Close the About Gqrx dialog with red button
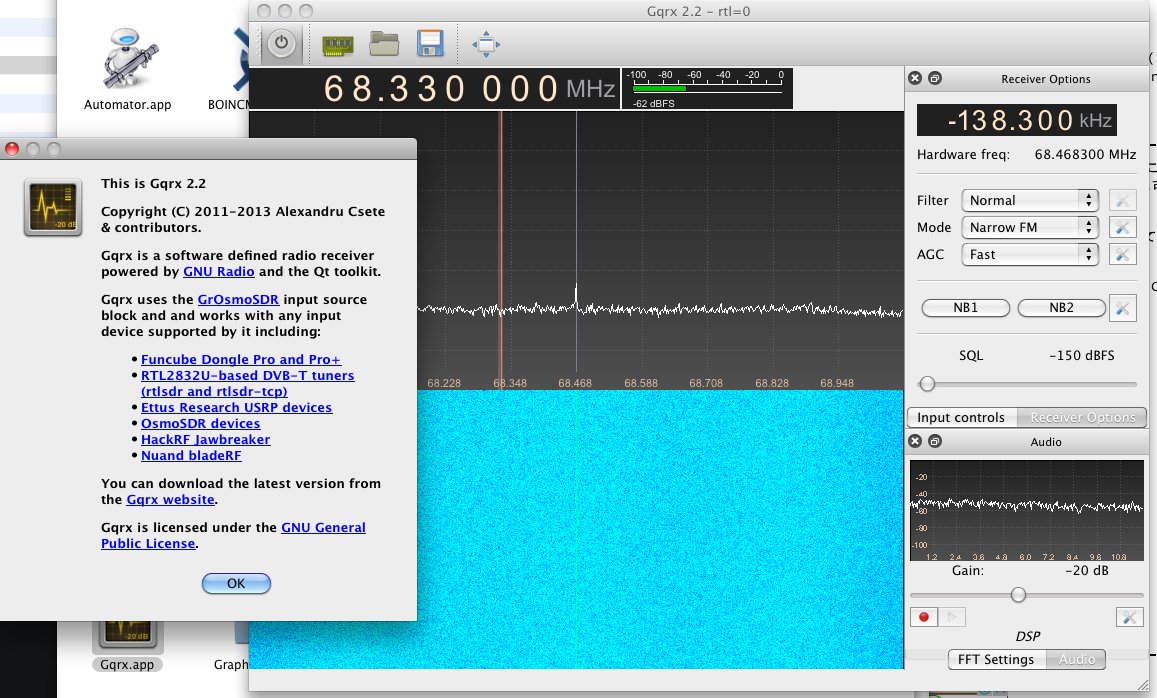 coord(12,149)
